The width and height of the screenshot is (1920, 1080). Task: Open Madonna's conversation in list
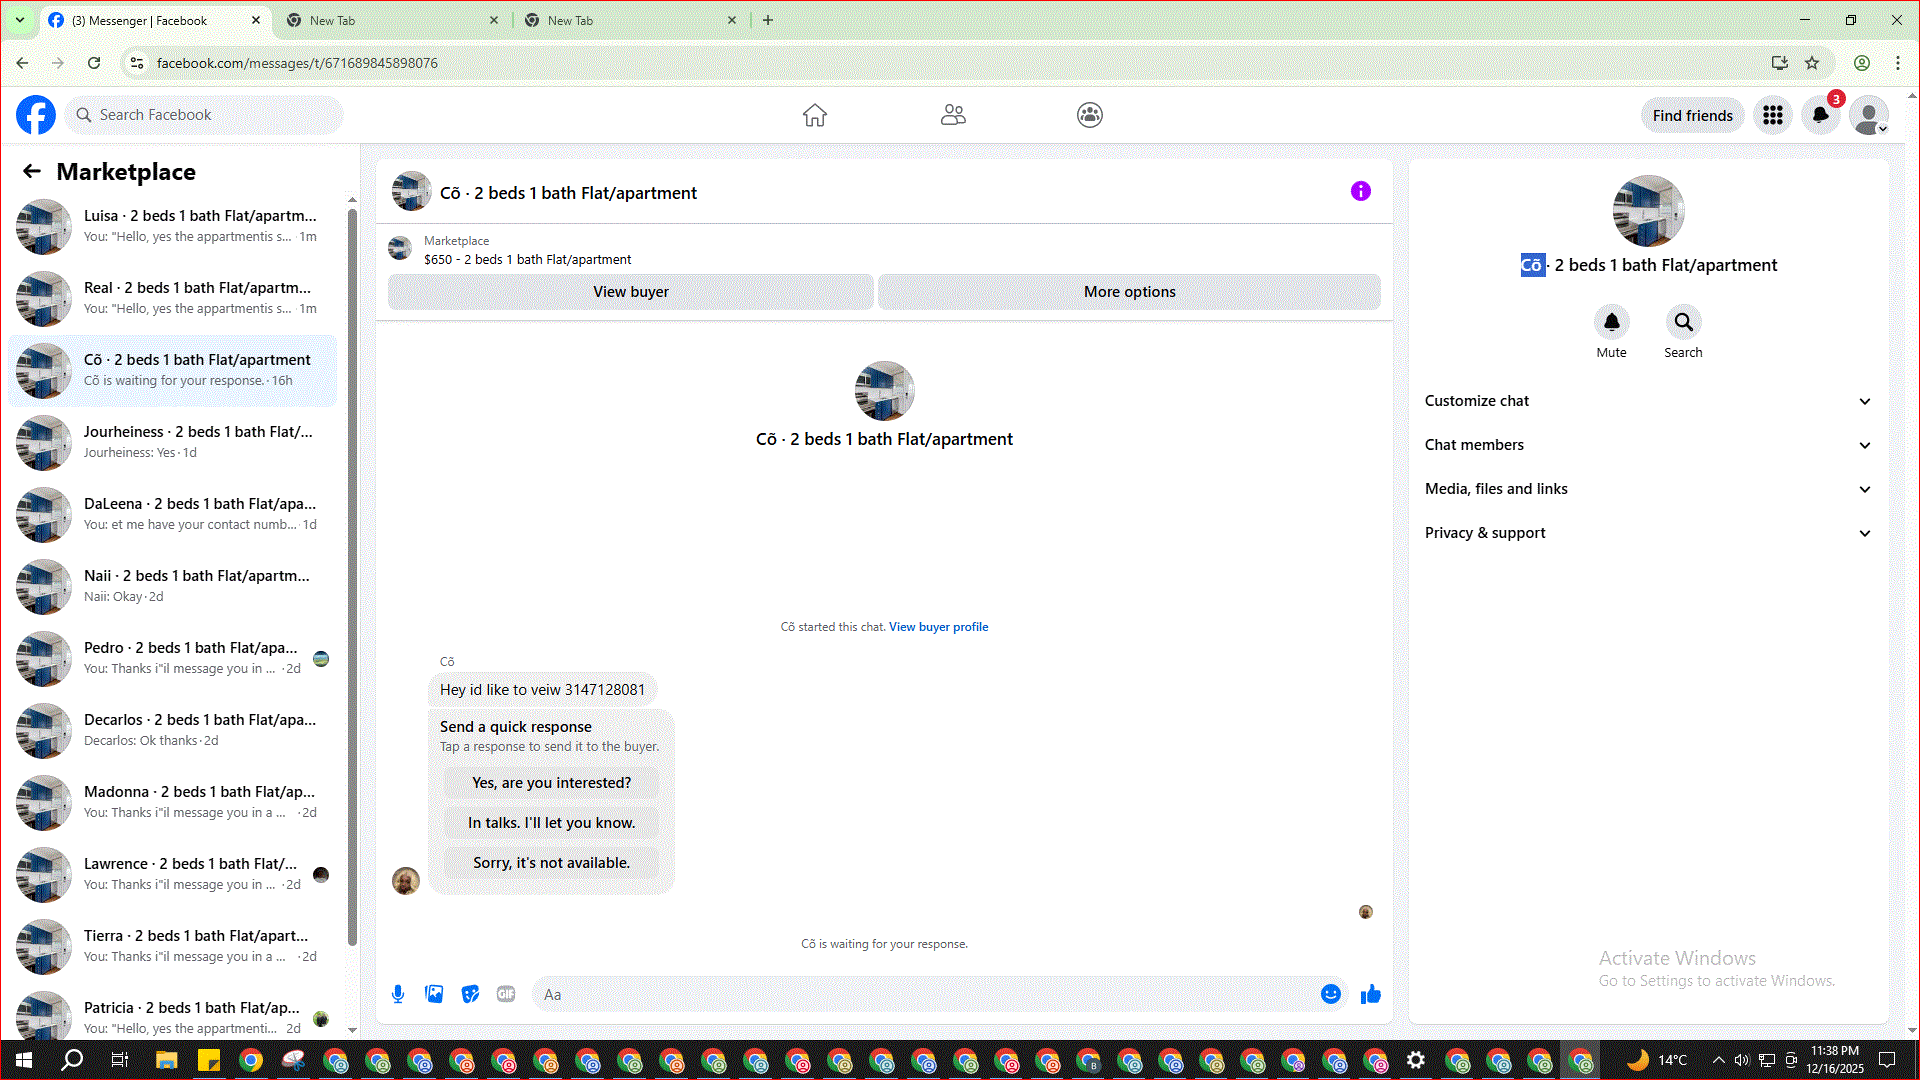coord(173,803)
